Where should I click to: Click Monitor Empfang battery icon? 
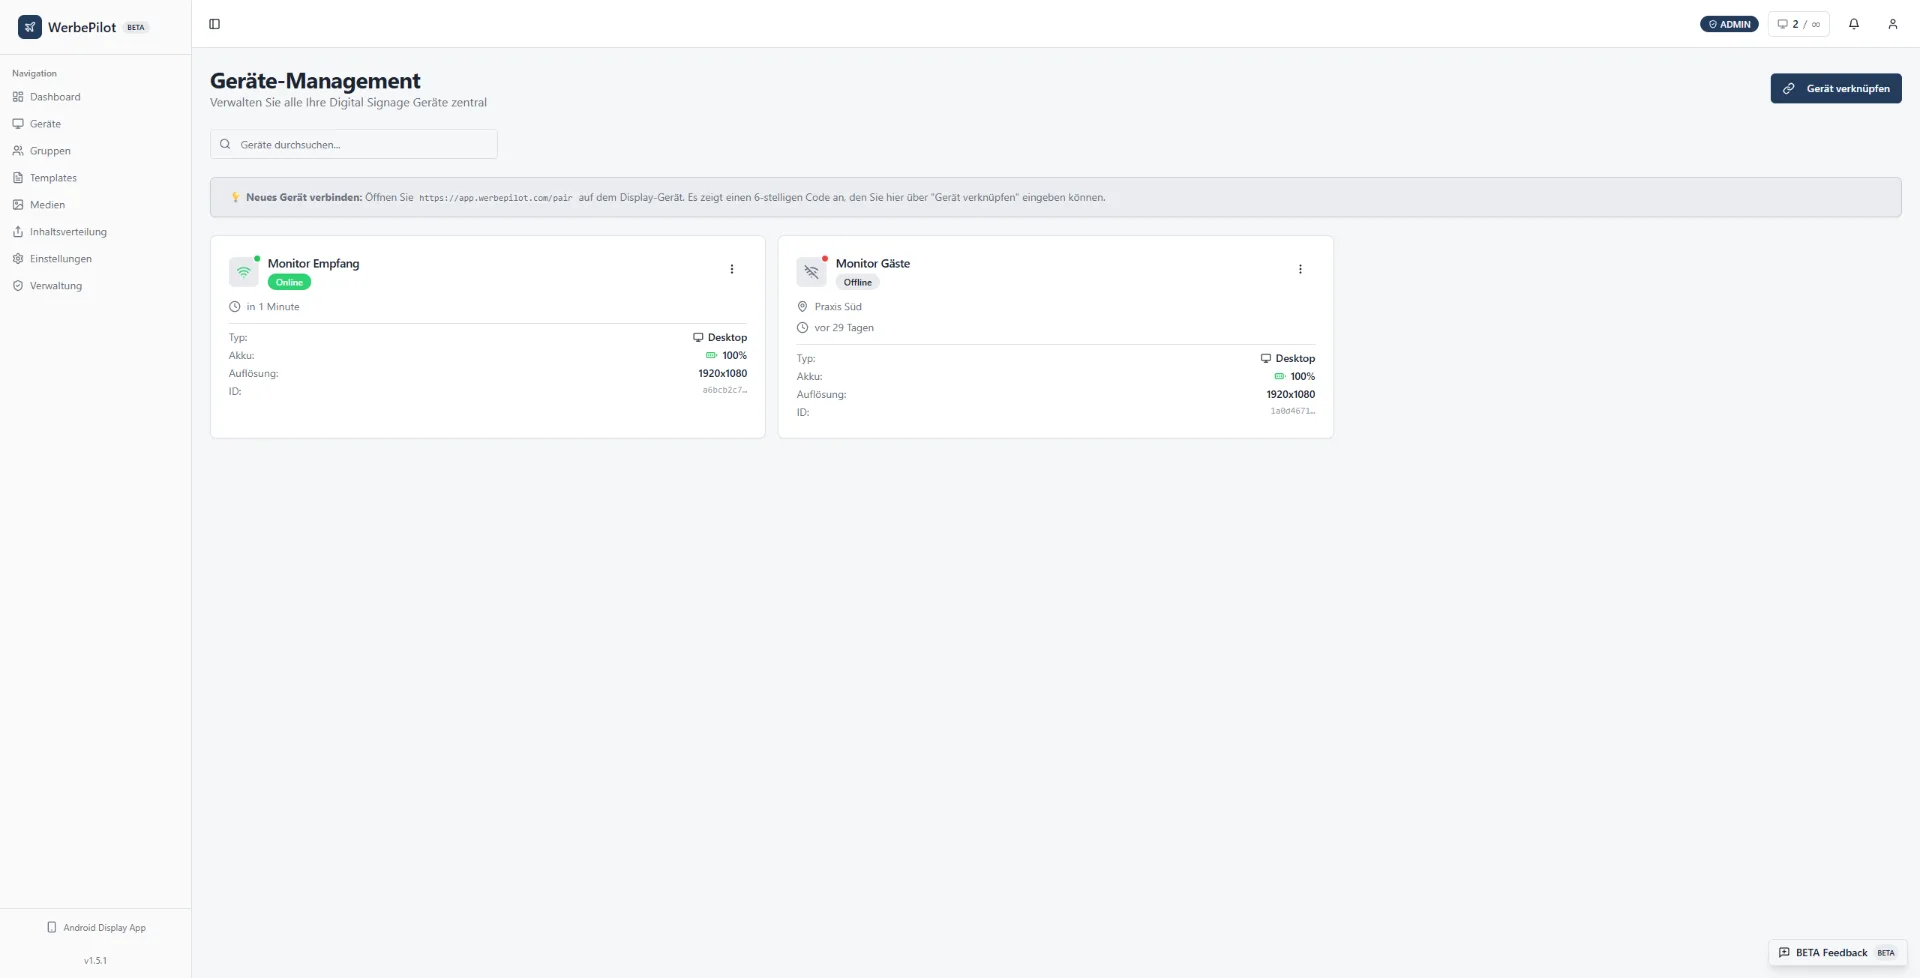pos(711,355)
